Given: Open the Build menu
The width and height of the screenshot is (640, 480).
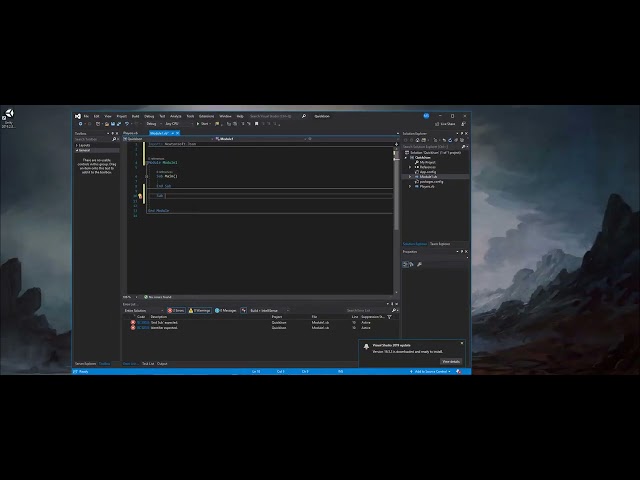Looking at the screenshot, I should (135, 116).
